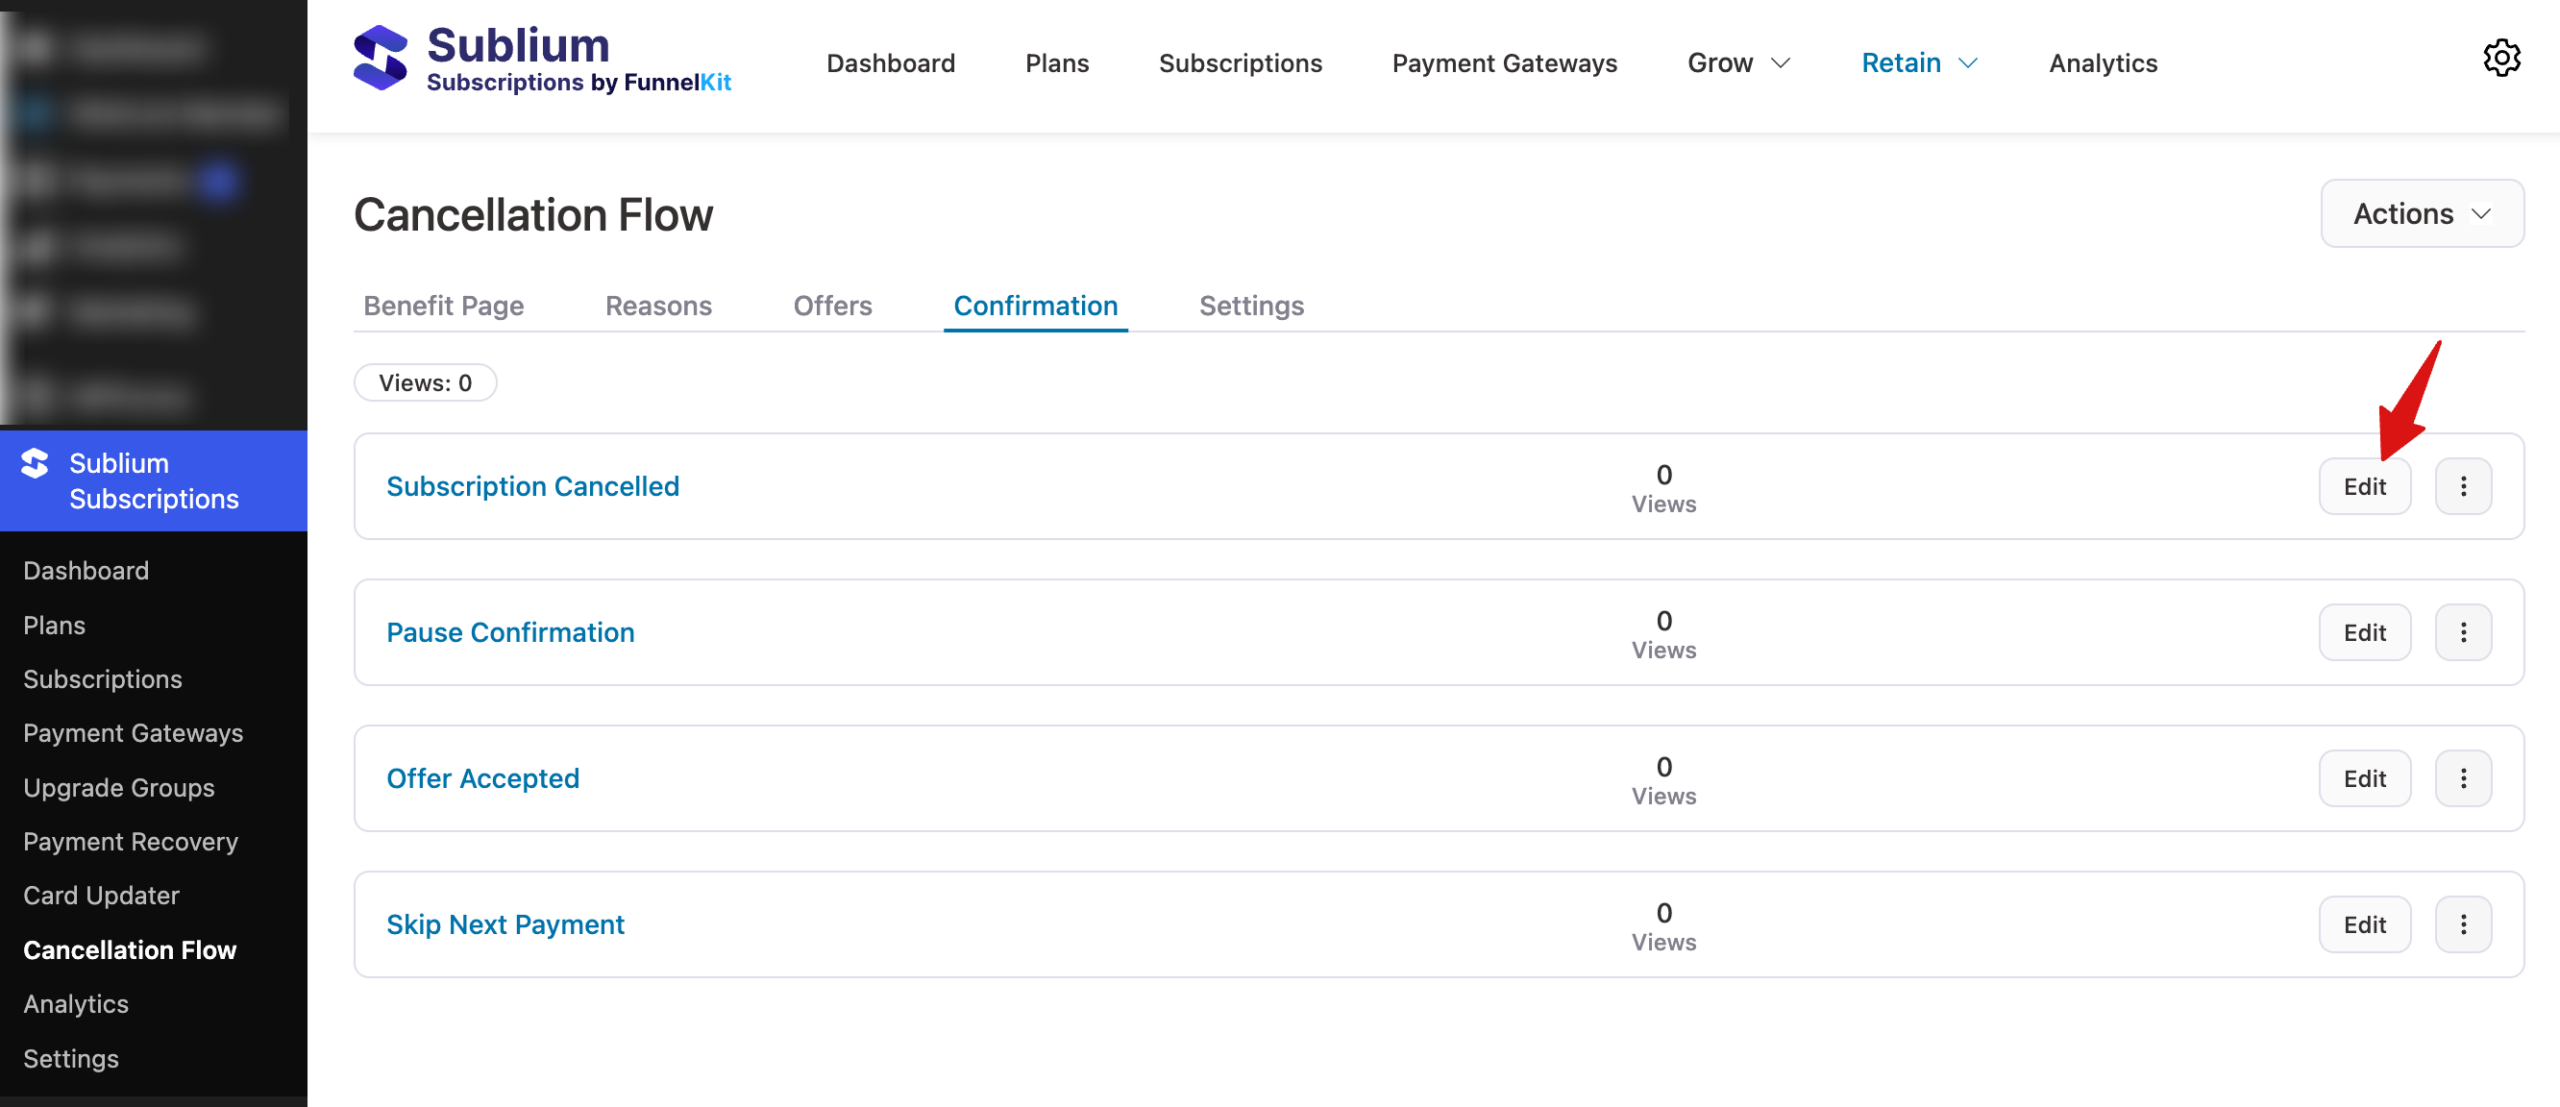Open the Benefit Page tab

[x=443, y=306]
